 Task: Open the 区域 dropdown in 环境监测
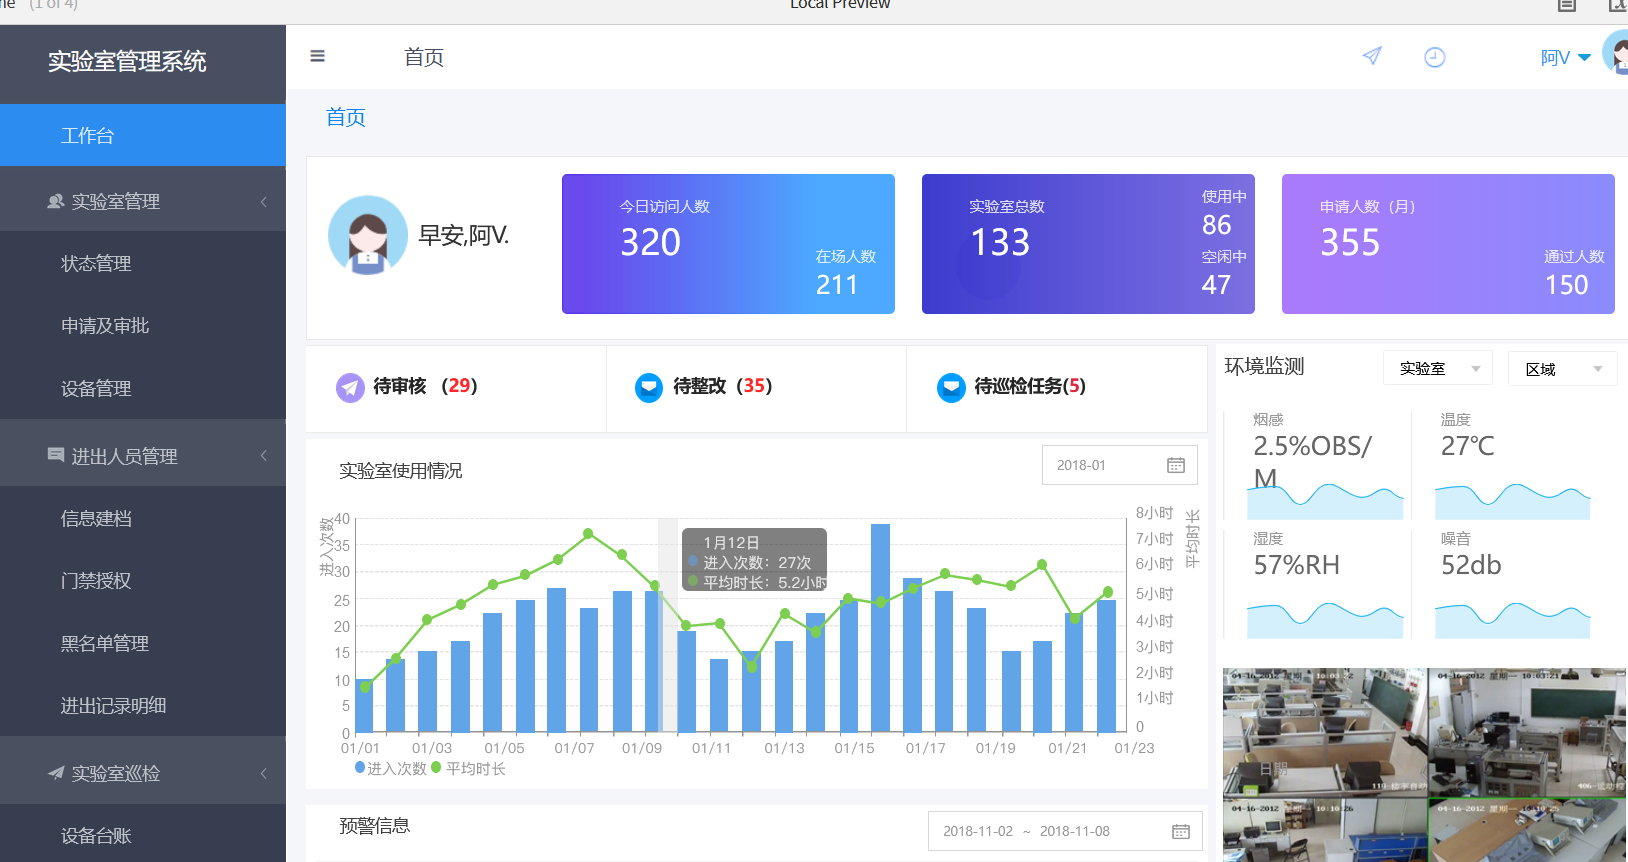pyautogui.click(x=1563, y=368)
